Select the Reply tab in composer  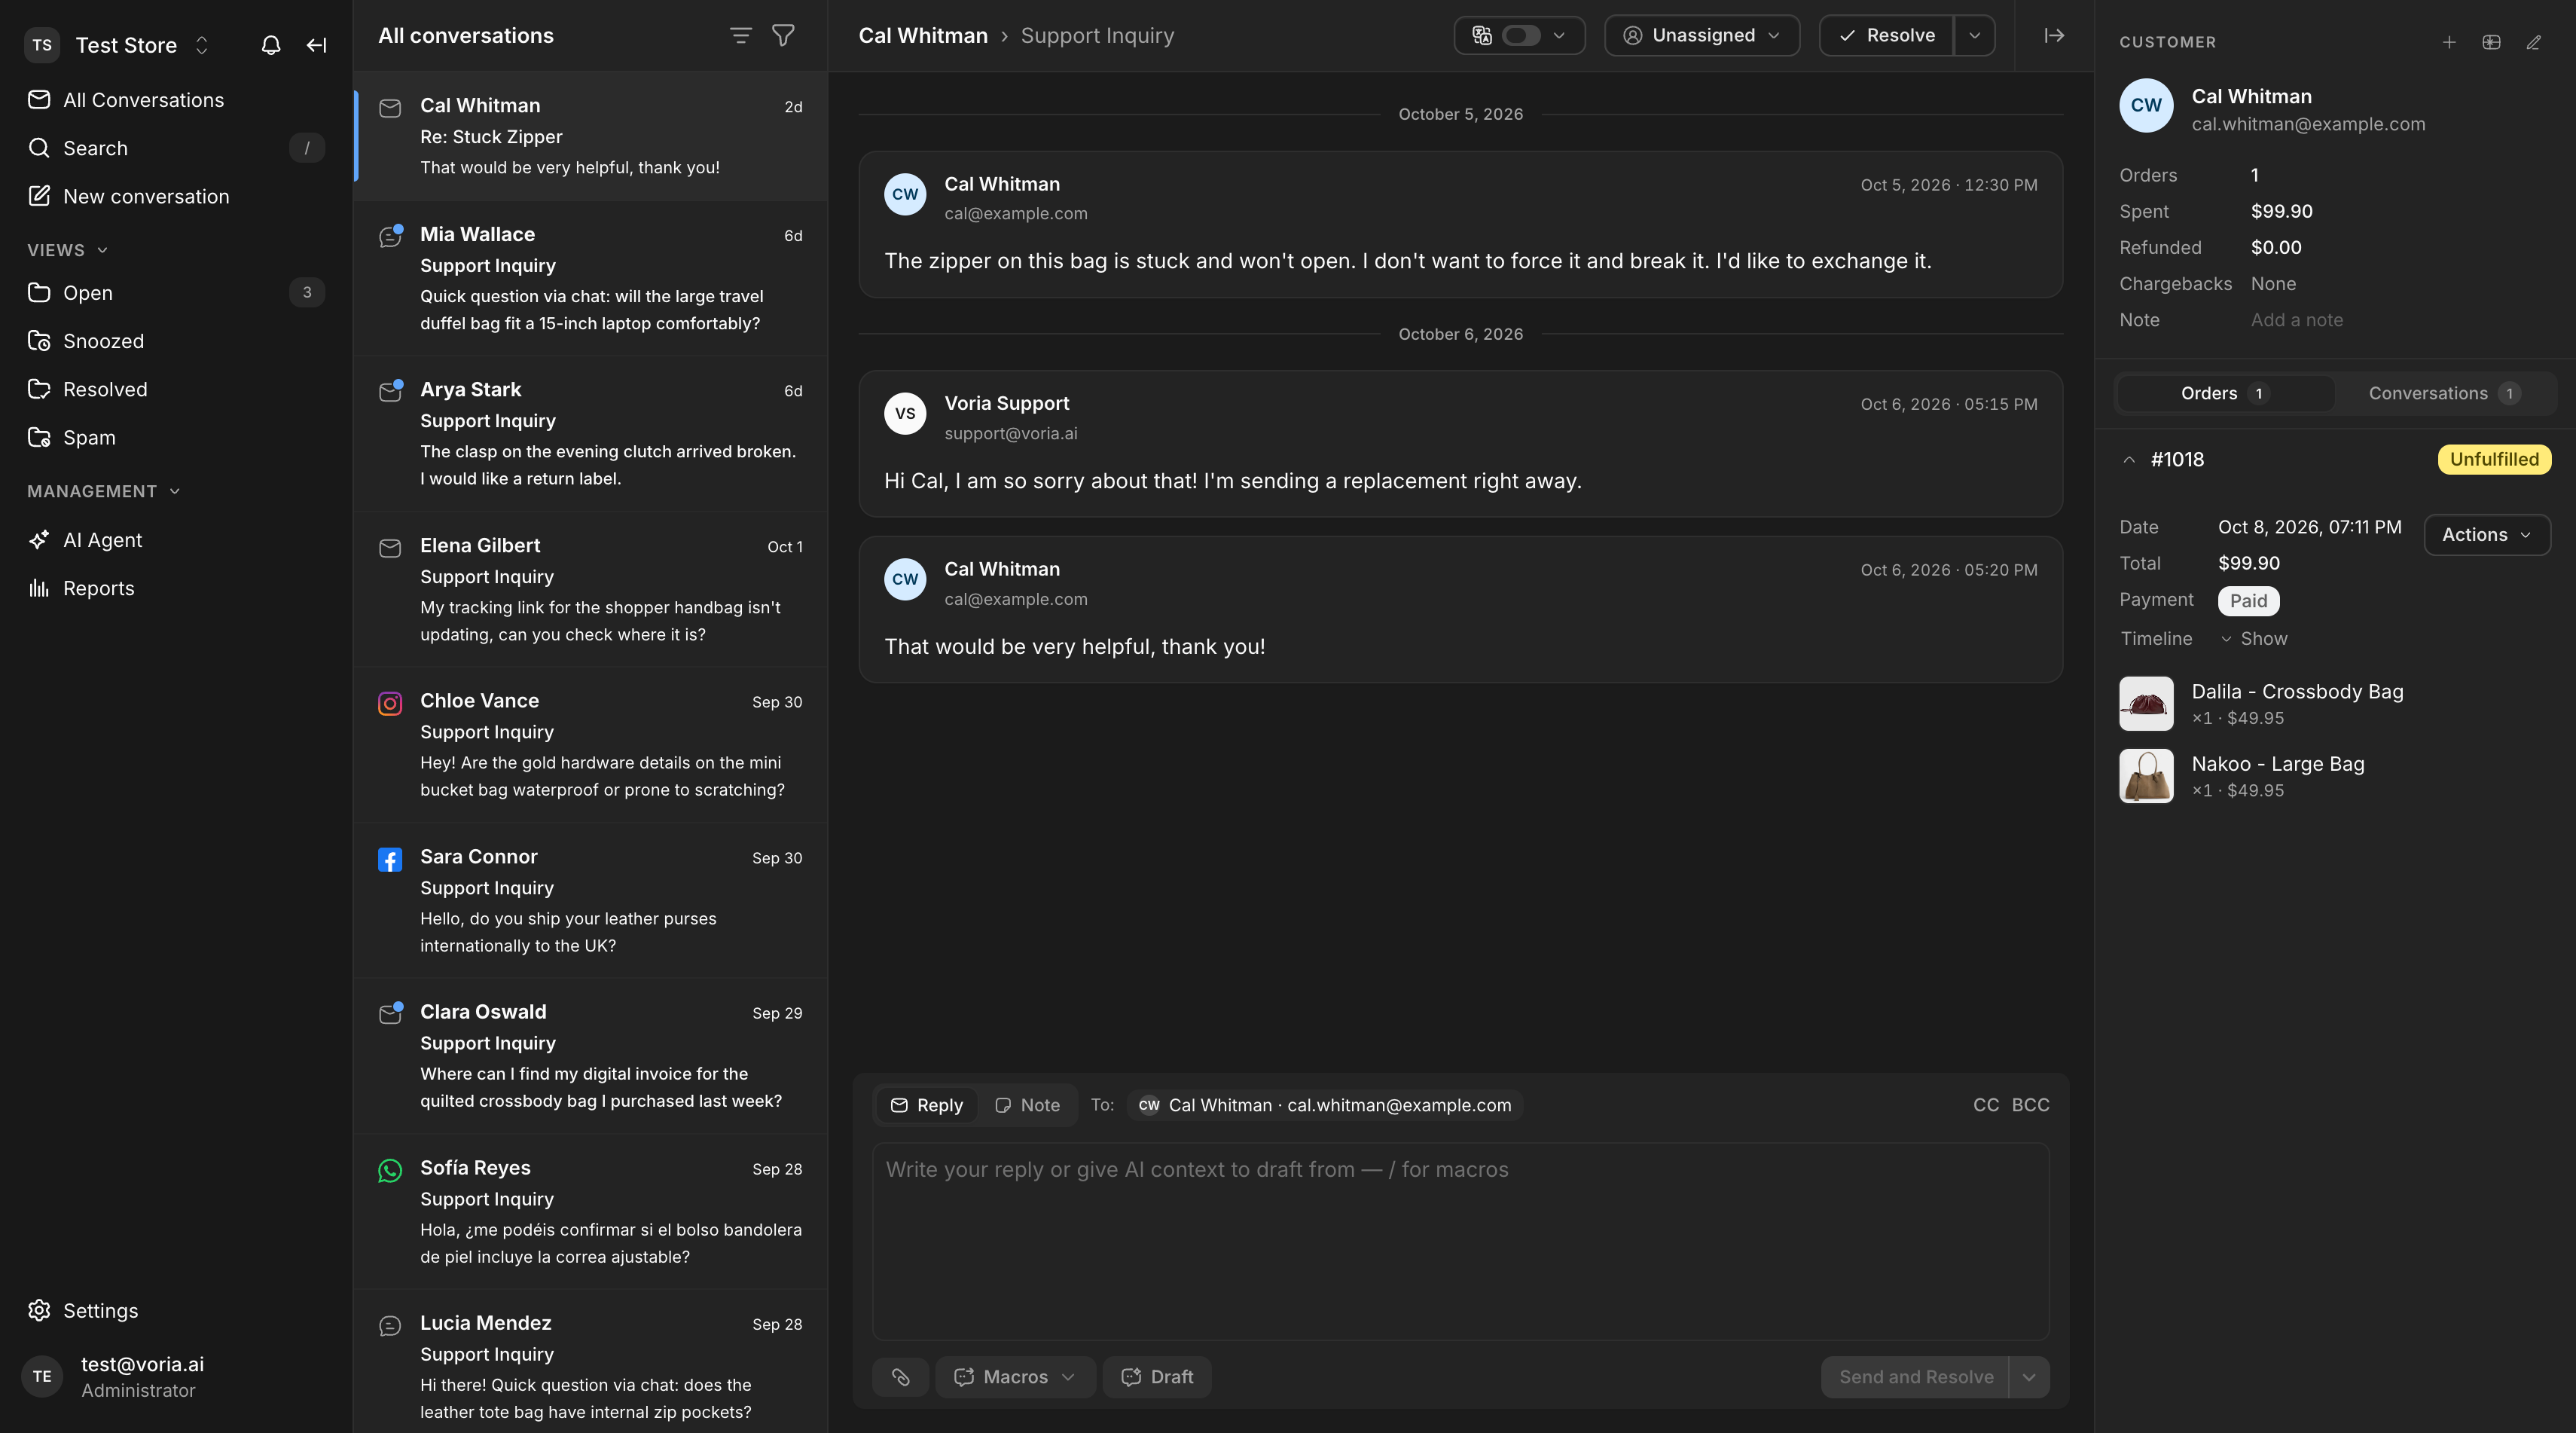click(926, 1105)
